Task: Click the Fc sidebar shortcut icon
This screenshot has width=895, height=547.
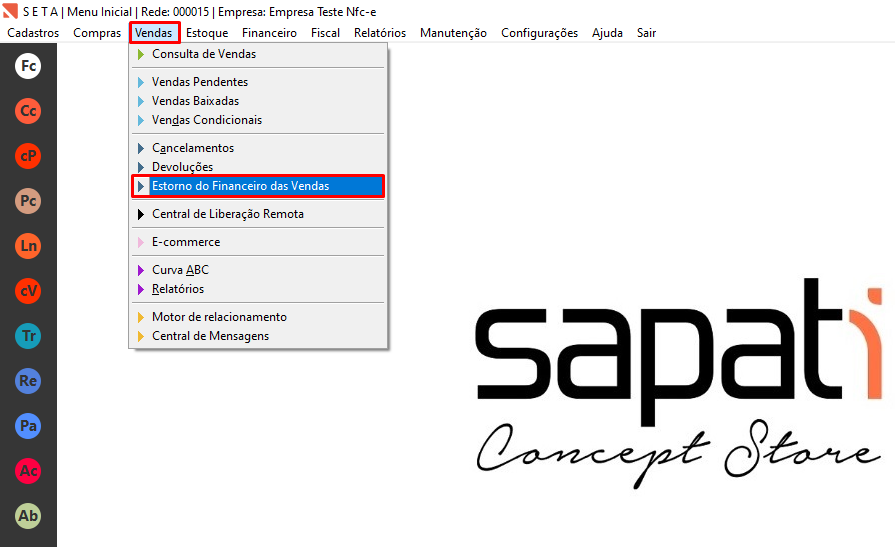Action: coord(28,66)
